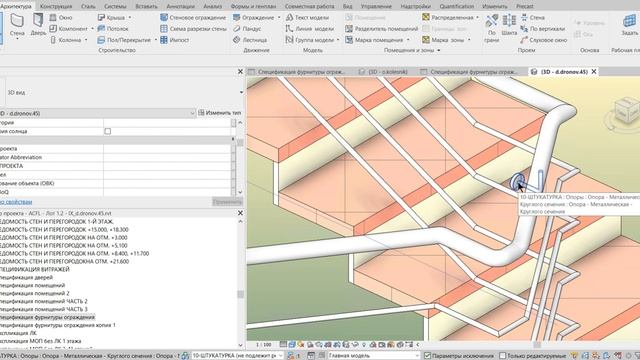Image resolution: width=640 pixels, height=360 pixels.
Task: Open the properties help link
Action: (16, 202)
